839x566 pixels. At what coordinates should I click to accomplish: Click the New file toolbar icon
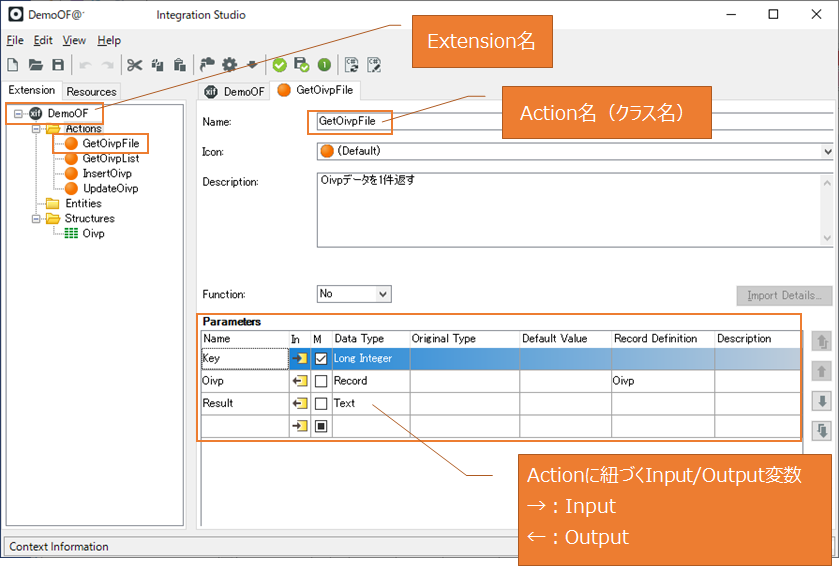14,65
